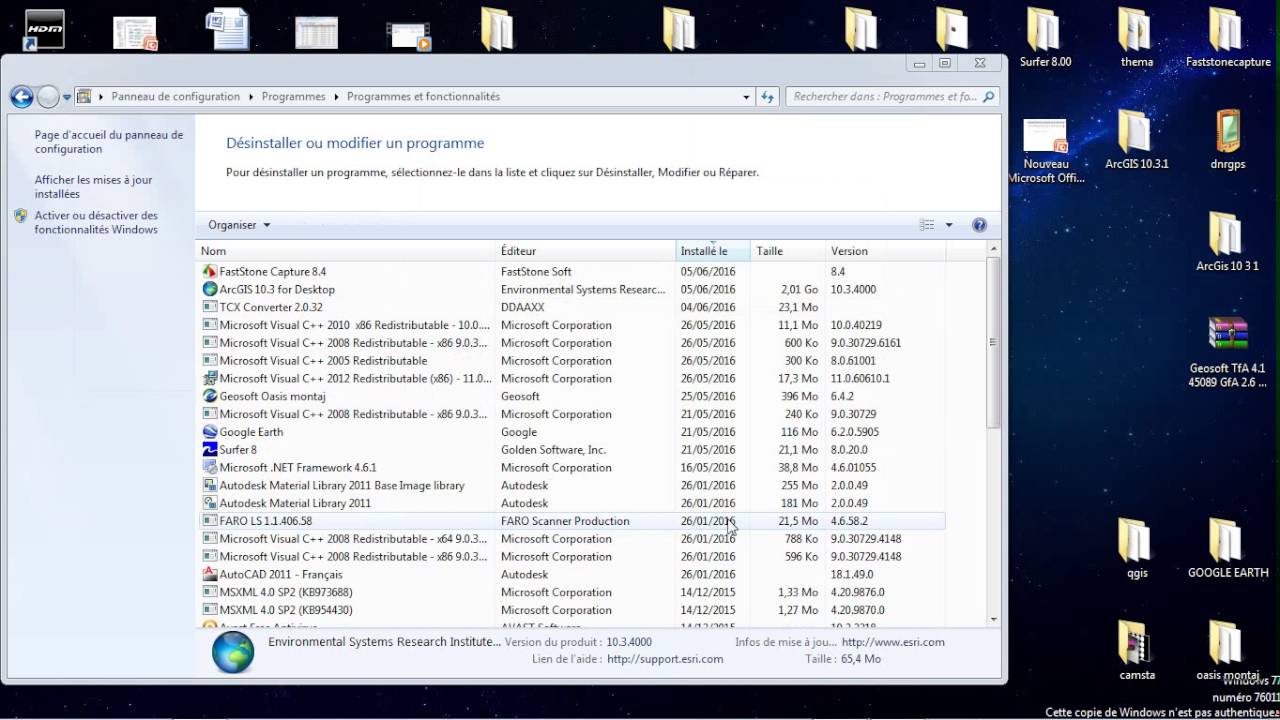
Task: Sort by the Éditeur column header
Action: [x=586, y=251]
